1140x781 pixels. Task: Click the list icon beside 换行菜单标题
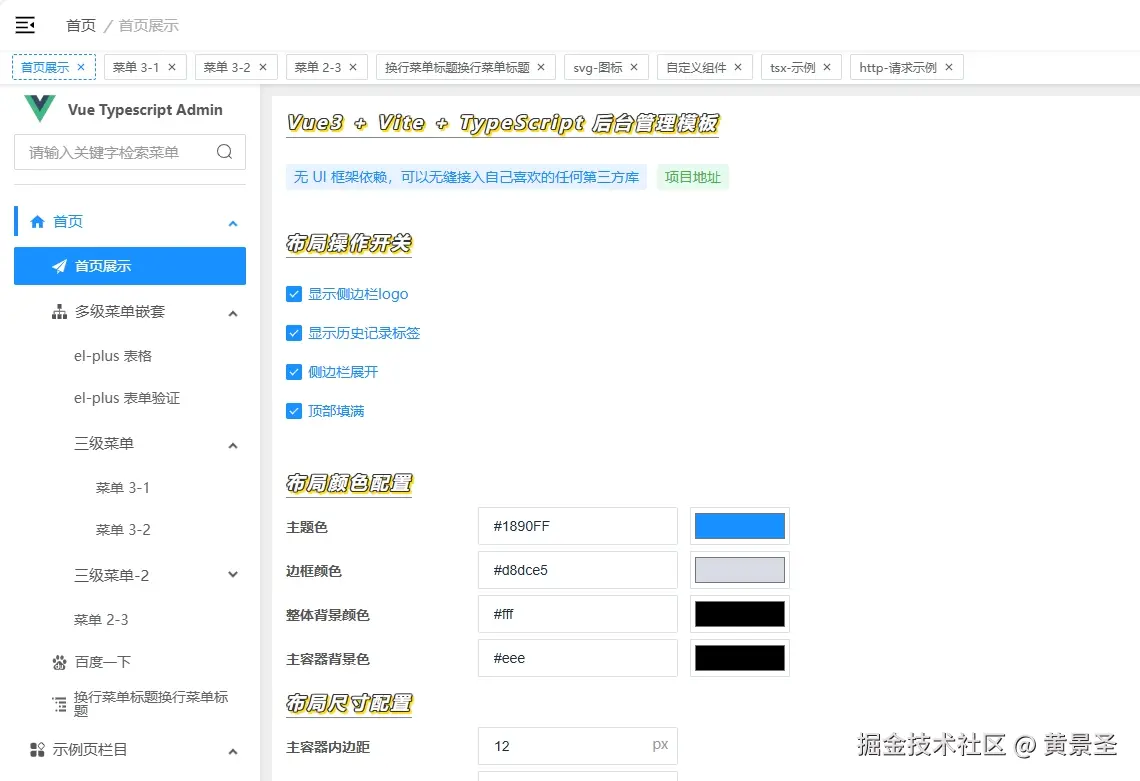[59, 704]
